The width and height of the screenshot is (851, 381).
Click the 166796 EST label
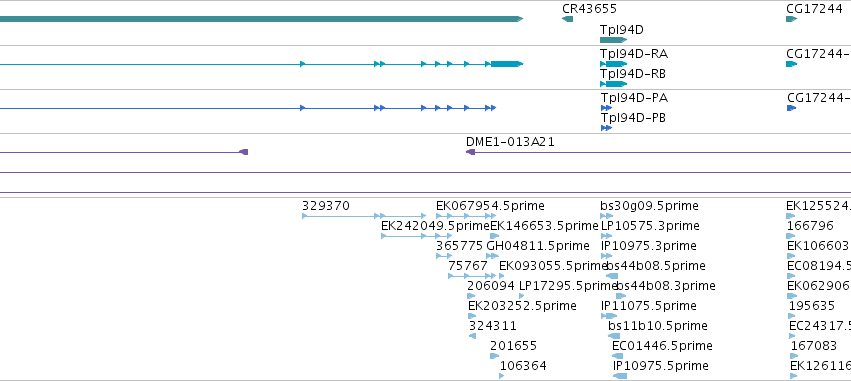pos(810,225)
